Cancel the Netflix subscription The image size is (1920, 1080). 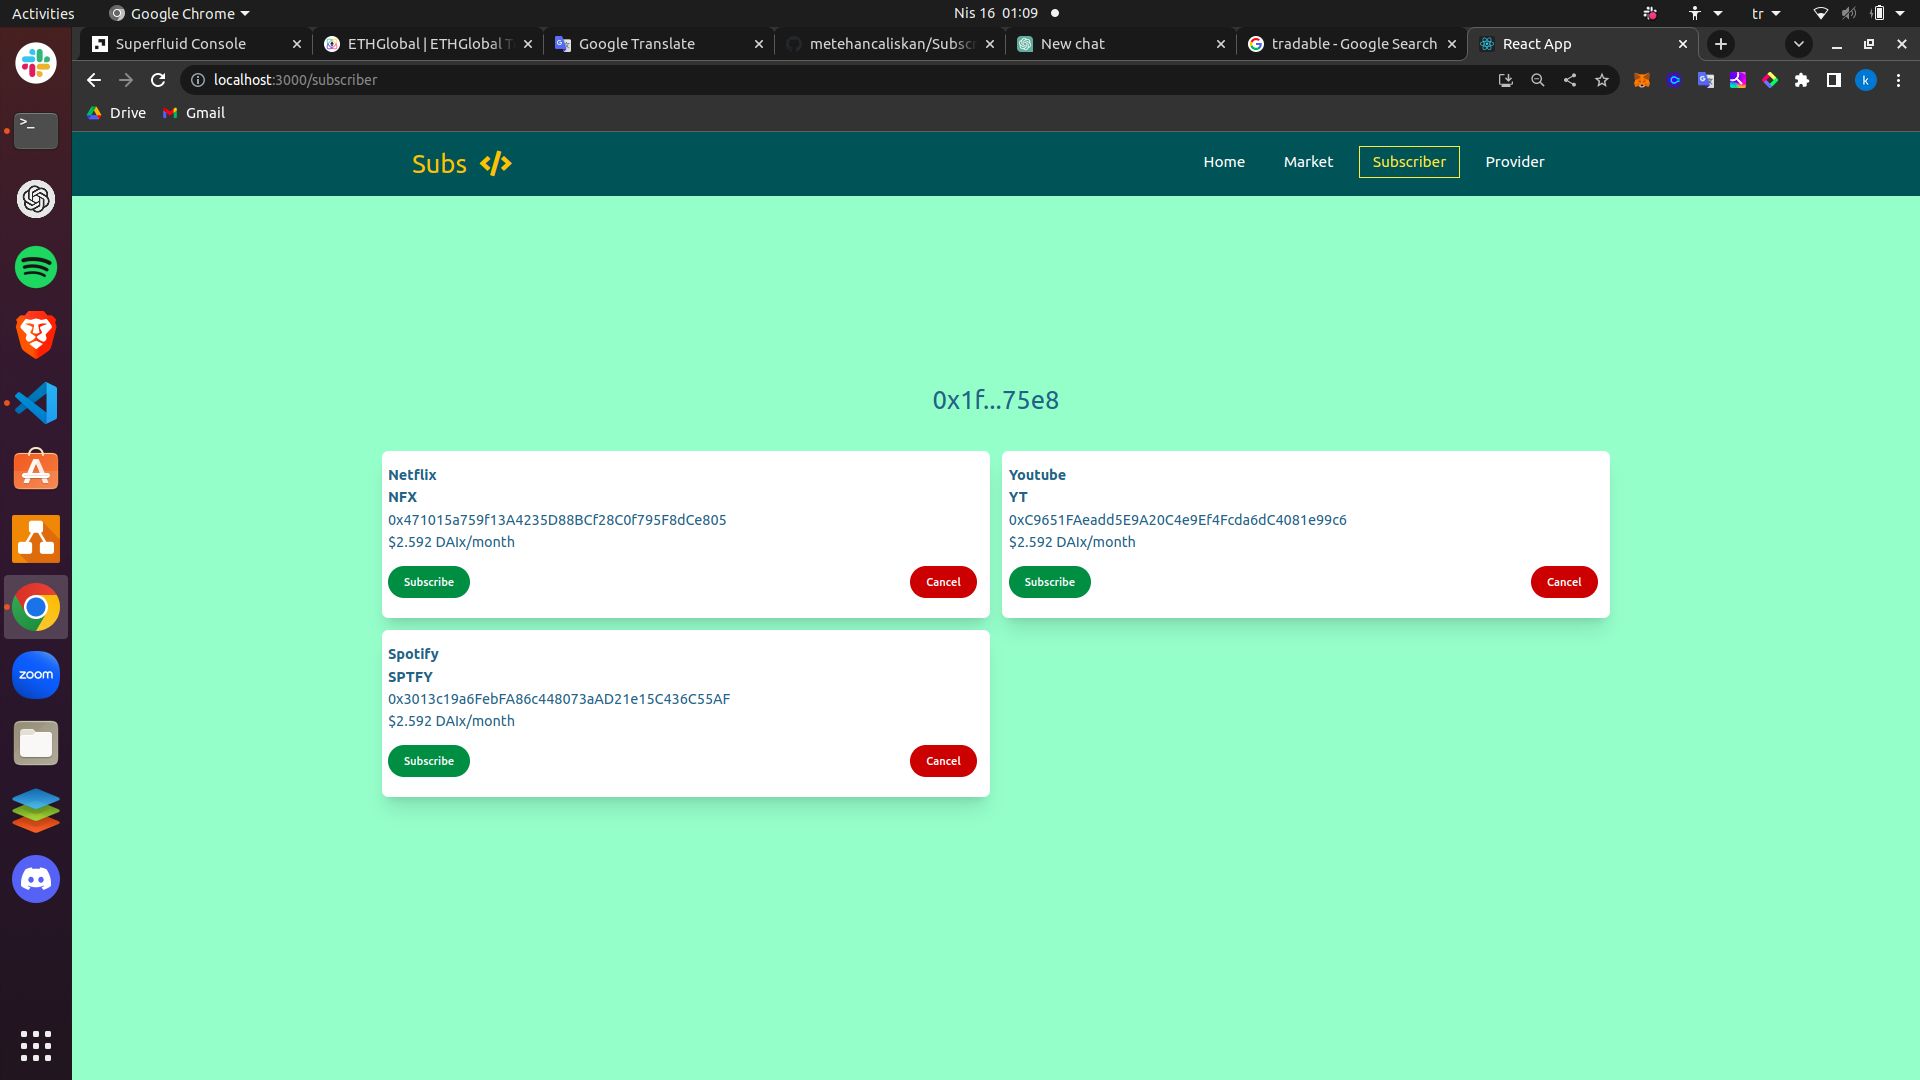(x=943, y=582)
